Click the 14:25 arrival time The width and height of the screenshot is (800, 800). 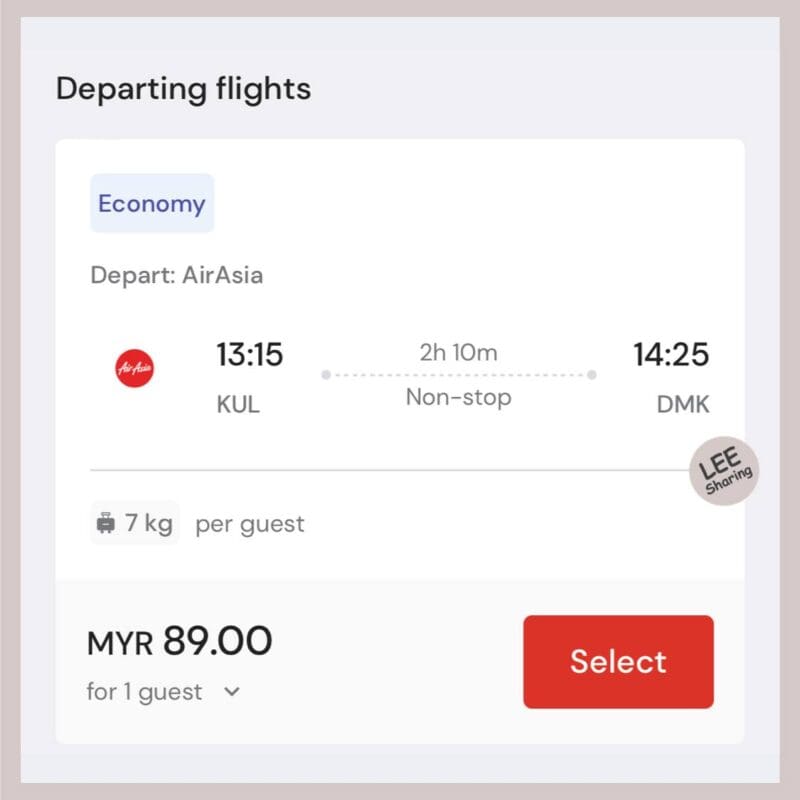point(671,354)
